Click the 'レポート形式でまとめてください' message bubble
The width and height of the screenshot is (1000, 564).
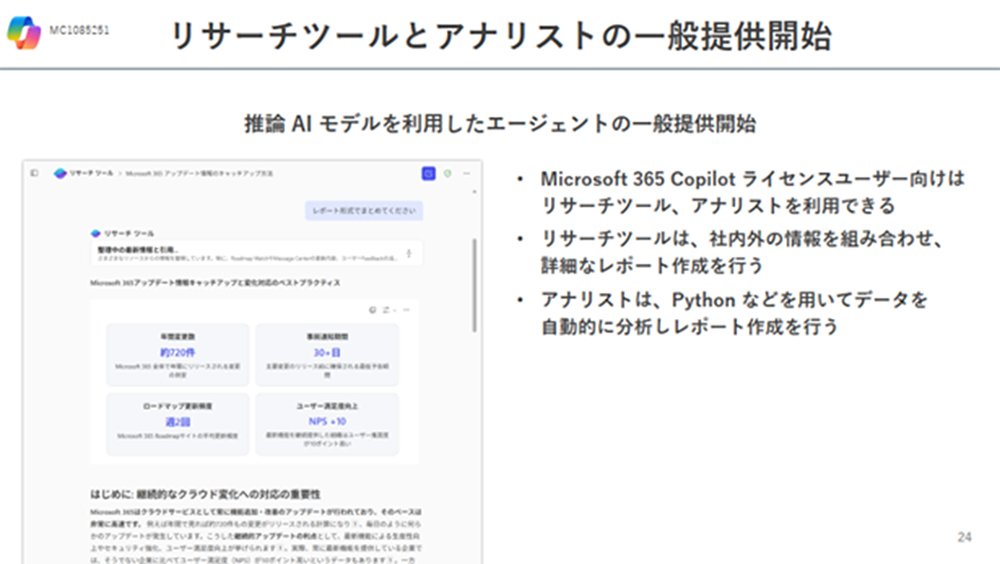click(x=364, y=211)
